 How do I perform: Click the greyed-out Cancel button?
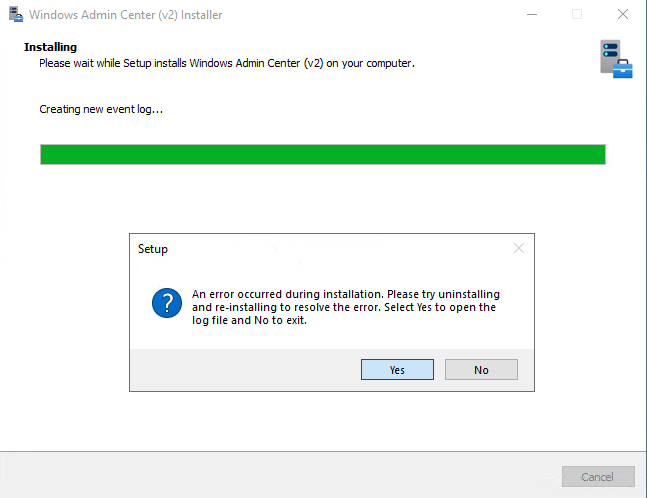click(x=598, y=477)
